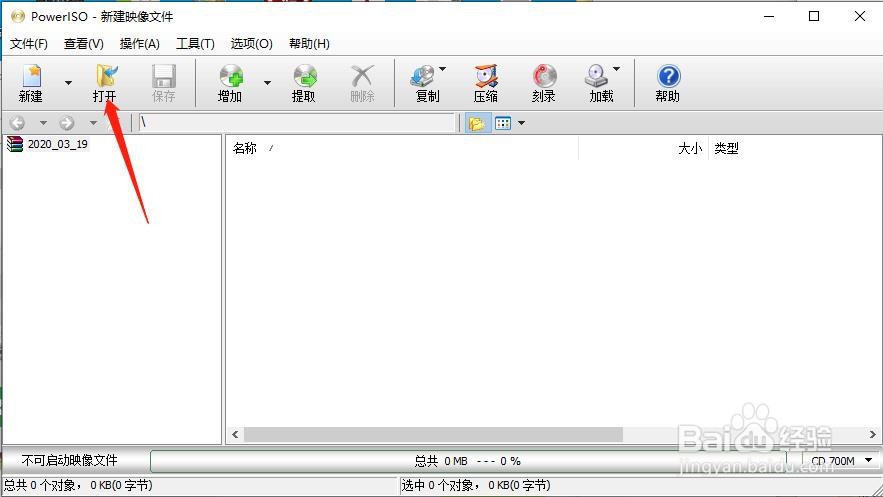
Task: Open an image file with 打开
Action: 105,83
